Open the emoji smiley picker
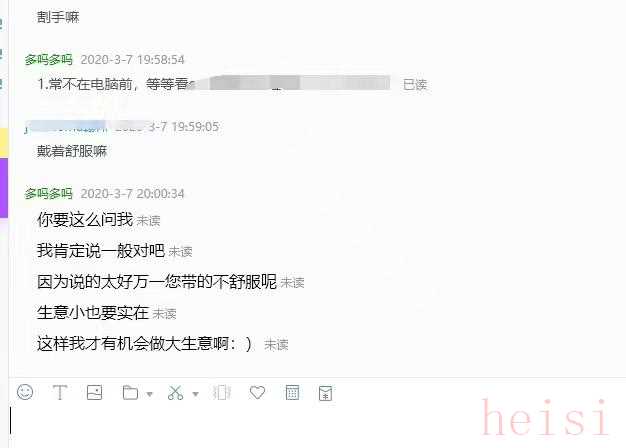 coord(25,392)
